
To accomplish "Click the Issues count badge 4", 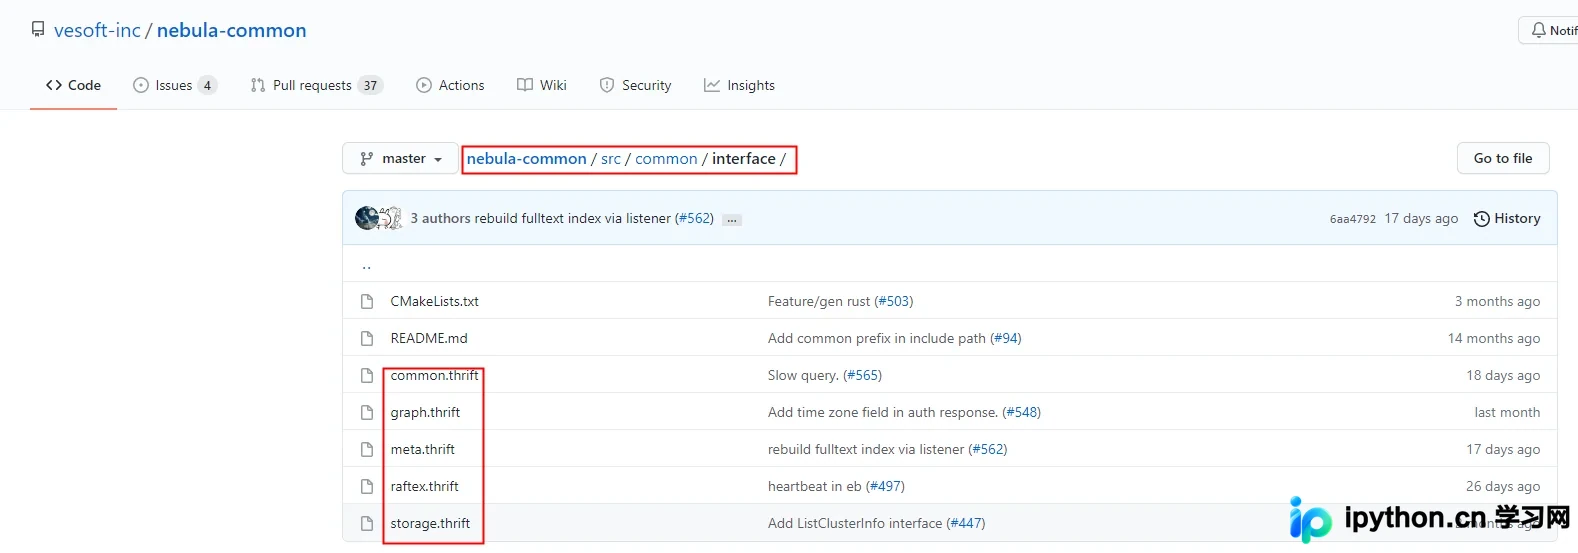I will point(207,85).
